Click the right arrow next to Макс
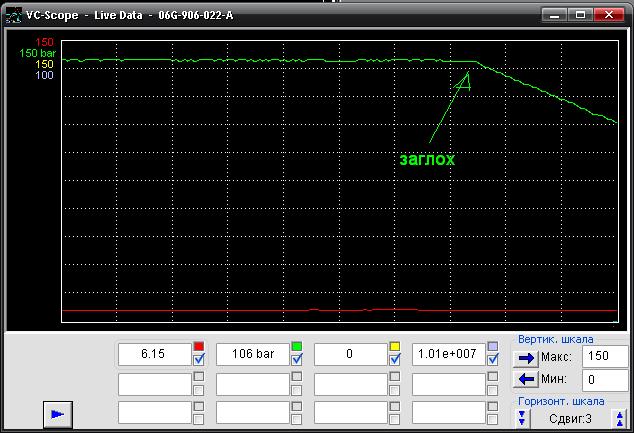634x433 pixels. pyautogui.click(x=526, y=358)
